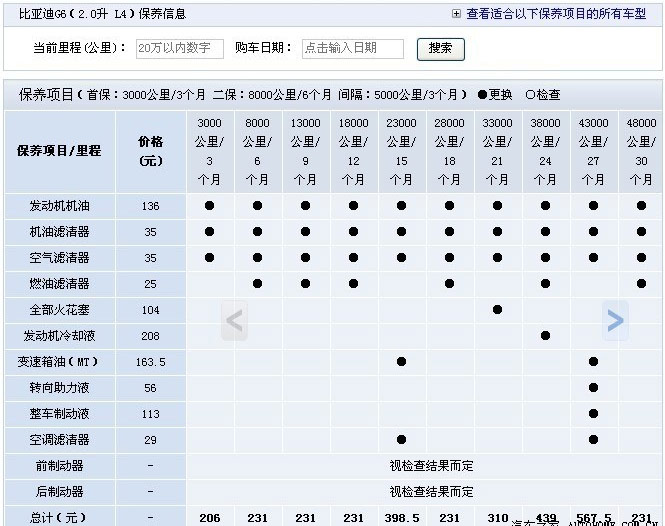
Task: Expand the plus icon for 查看适合 link
Action: (x=456, y=14)
